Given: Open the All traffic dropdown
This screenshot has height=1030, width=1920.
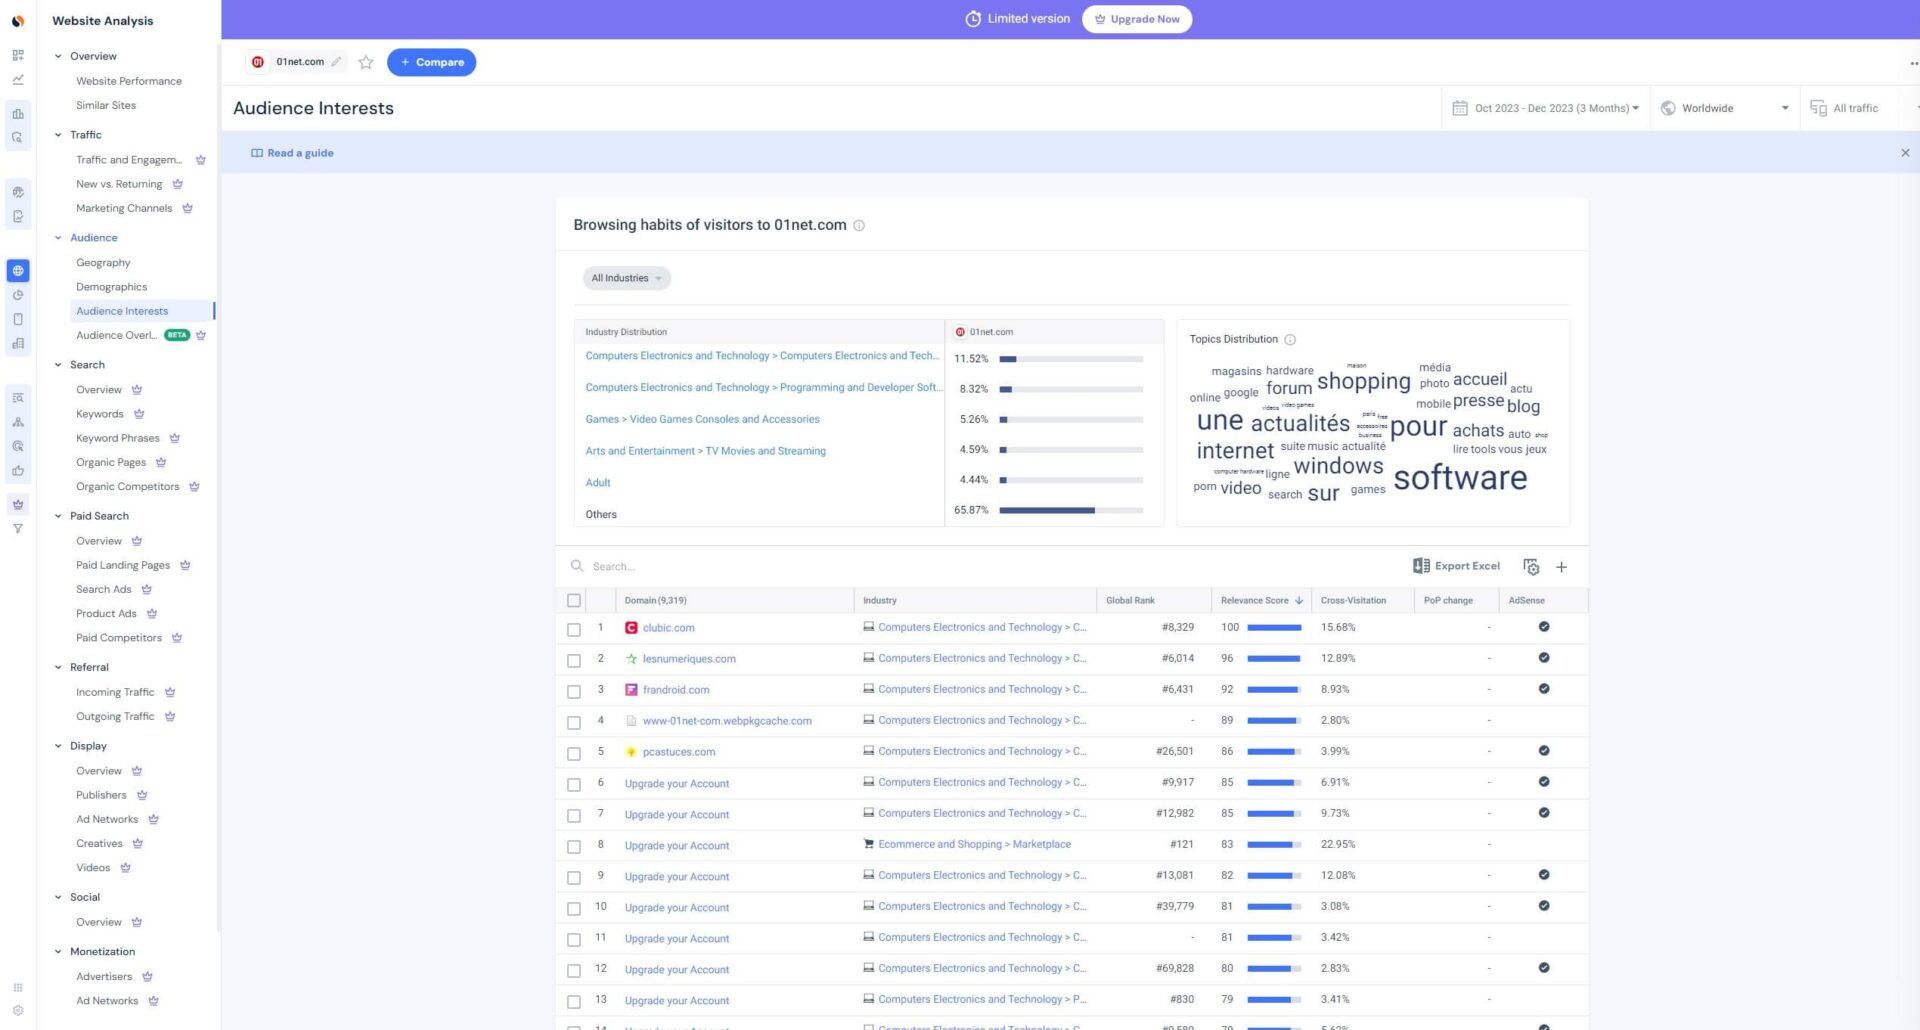Looking at the screenshot, I should (1860, 108).
